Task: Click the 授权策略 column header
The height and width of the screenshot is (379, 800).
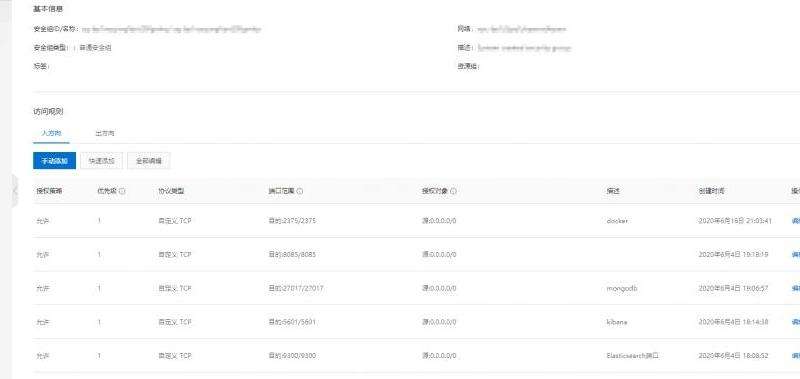Action: tap(49, 191)
